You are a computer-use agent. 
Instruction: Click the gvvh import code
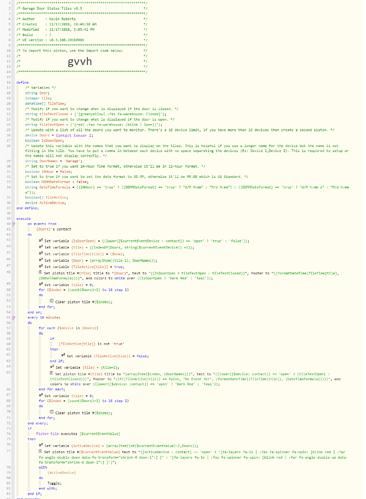pyautogui.click(x=80, y=62)
